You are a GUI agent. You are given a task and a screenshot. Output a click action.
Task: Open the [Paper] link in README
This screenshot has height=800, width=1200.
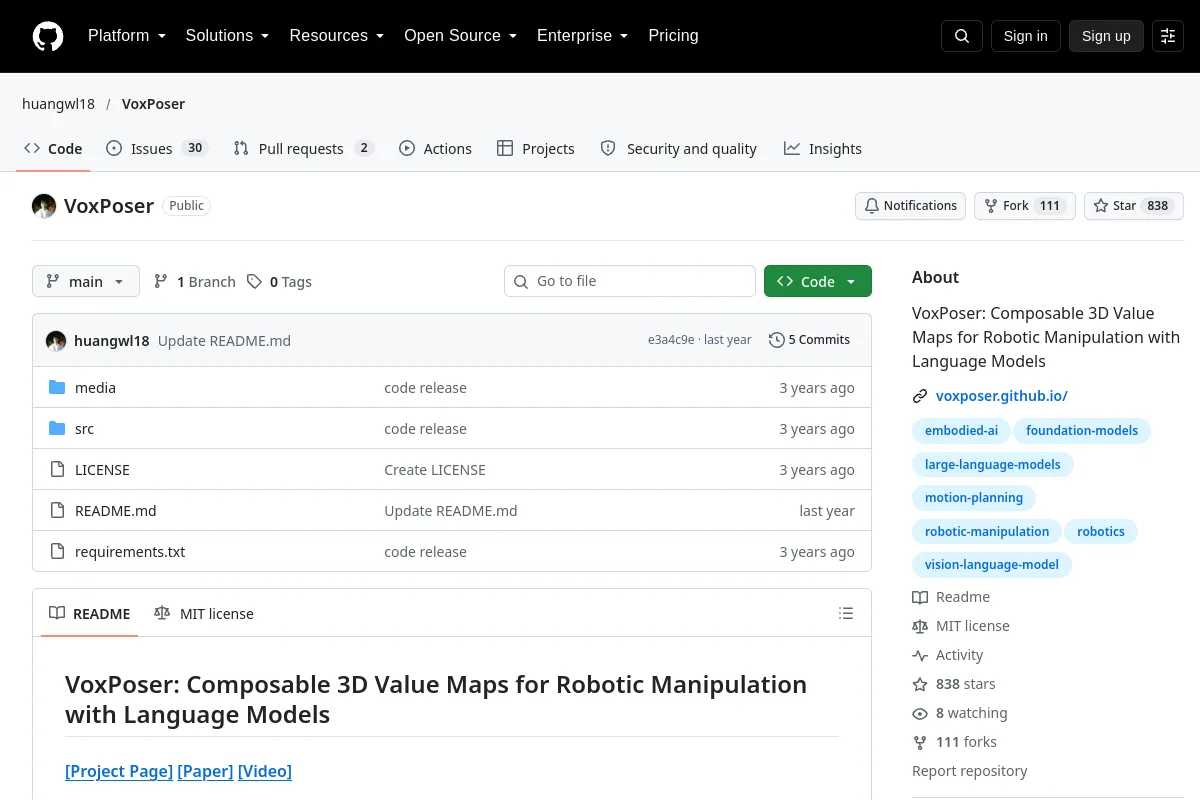pyautogui.click(x=205, y=771)
